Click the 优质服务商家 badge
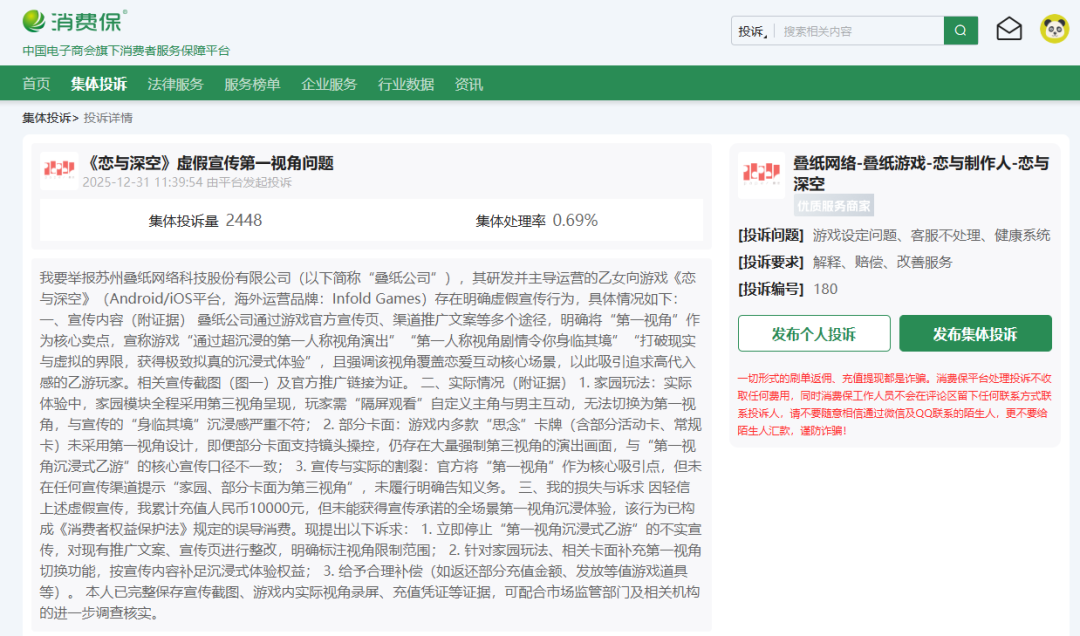 point(834,206)
